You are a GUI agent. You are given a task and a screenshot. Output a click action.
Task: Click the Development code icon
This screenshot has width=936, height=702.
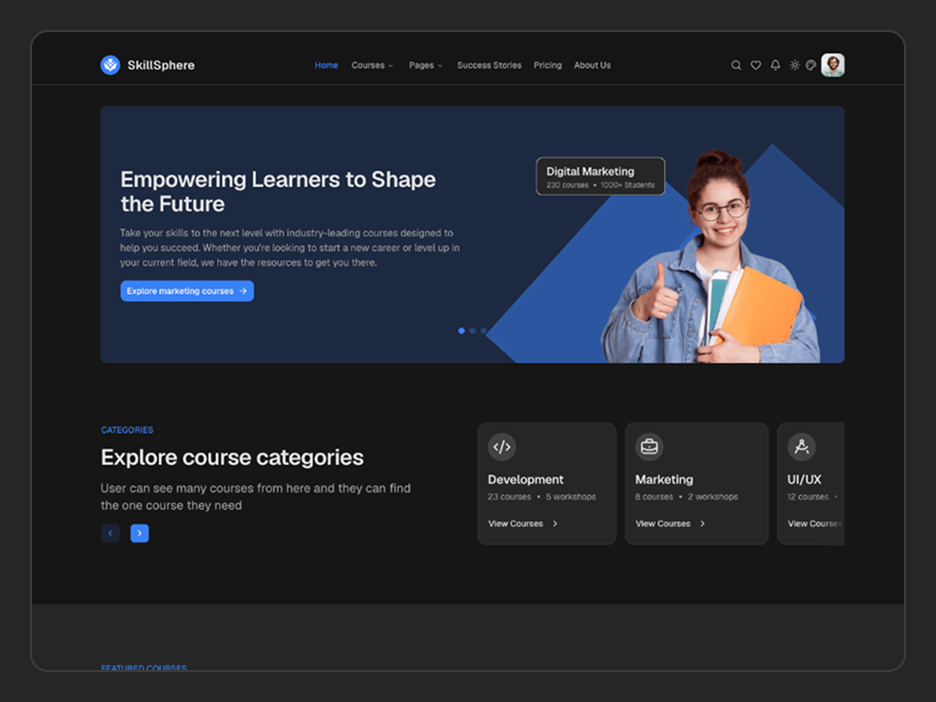tap(502, 447)
